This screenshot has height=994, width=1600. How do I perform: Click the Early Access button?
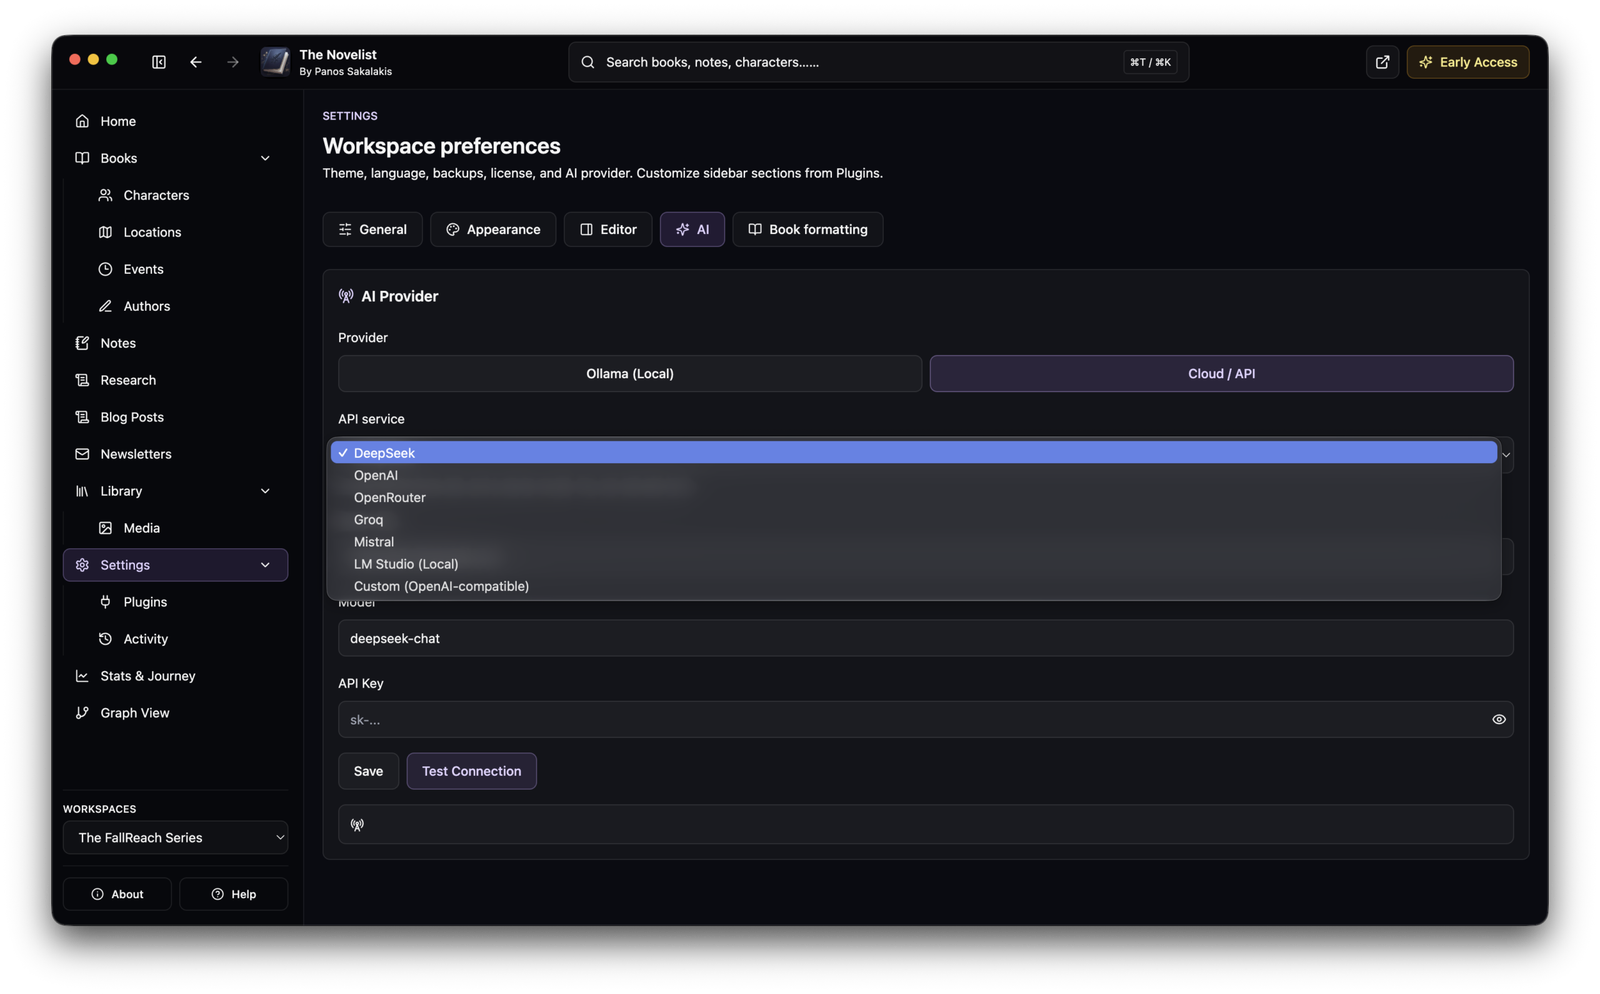(x=1467, y=62)
